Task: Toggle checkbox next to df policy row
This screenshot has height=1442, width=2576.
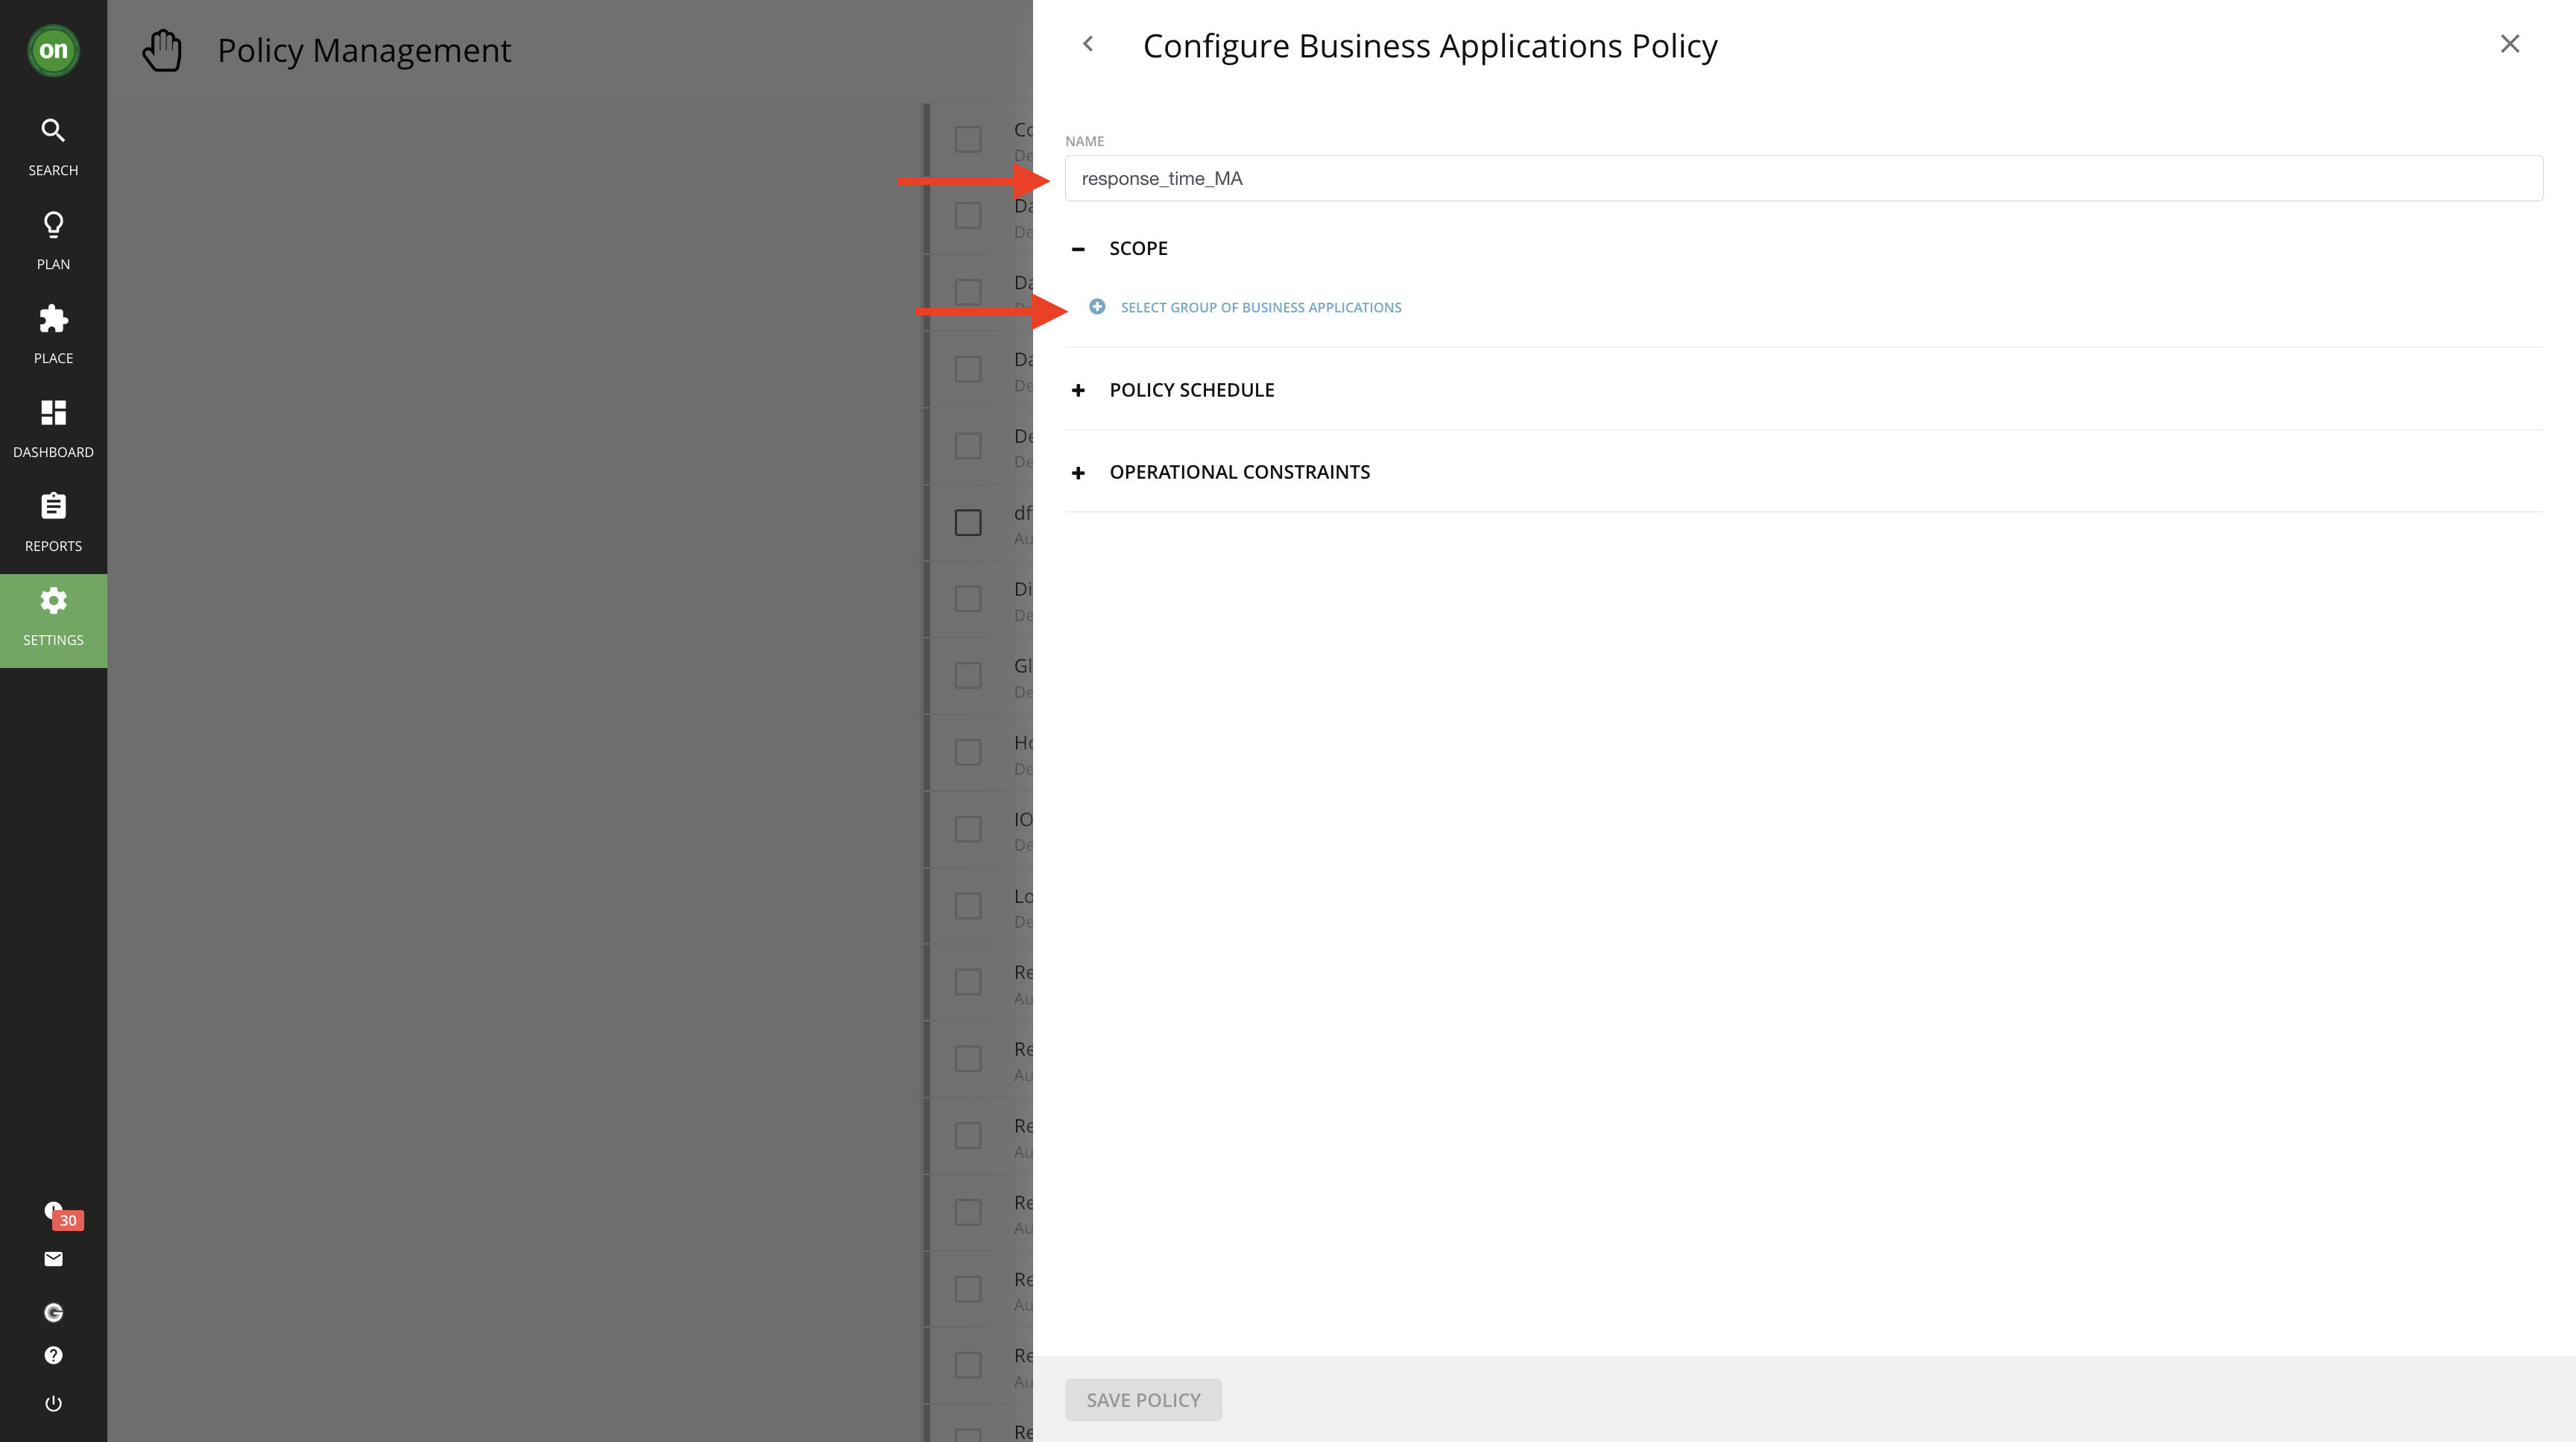Action: pyautogui.click(x=967, y=522)
